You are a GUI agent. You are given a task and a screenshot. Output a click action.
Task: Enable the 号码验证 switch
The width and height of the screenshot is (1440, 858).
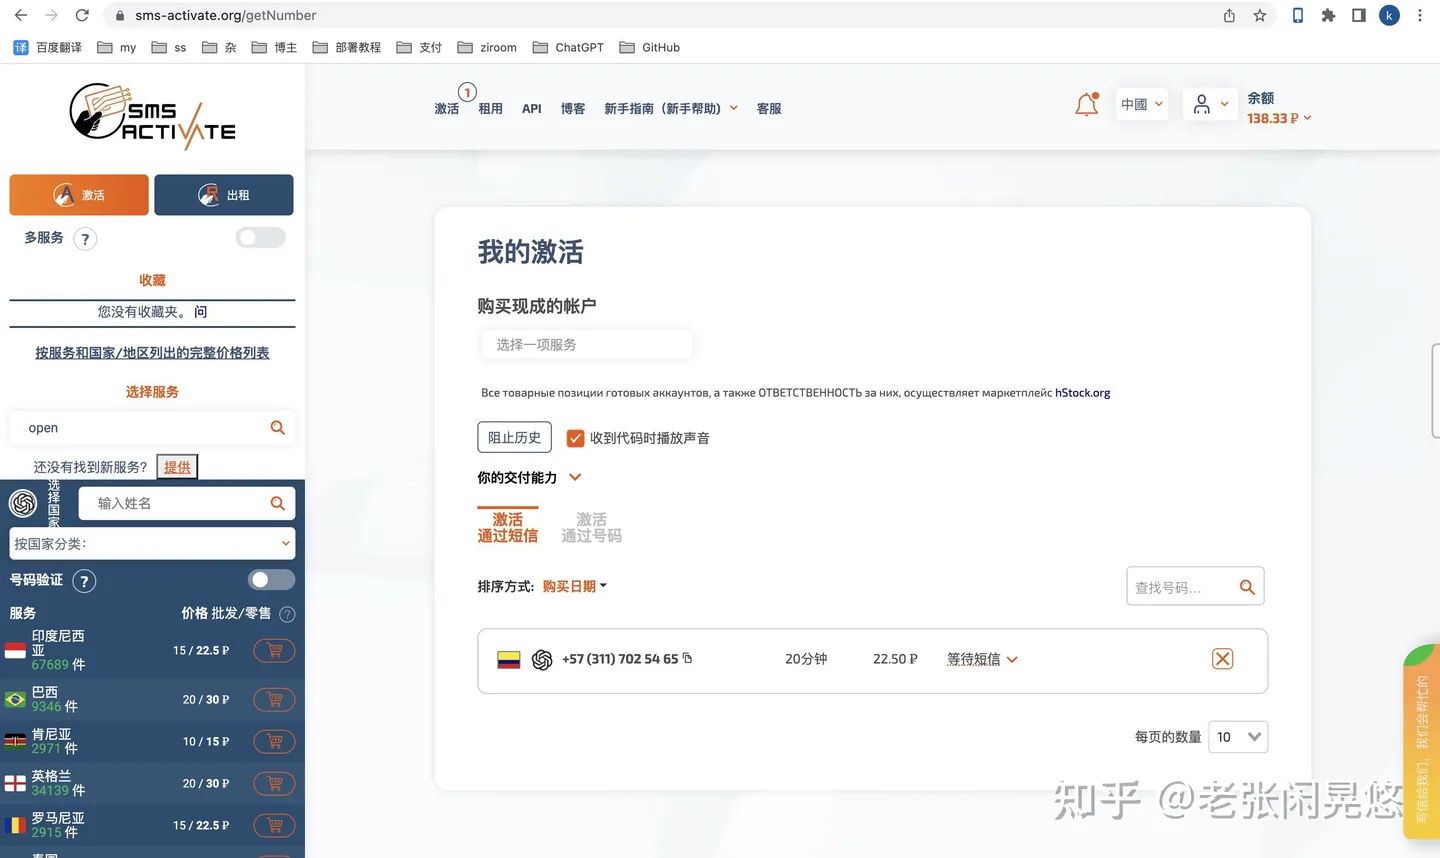coord(270,579)
